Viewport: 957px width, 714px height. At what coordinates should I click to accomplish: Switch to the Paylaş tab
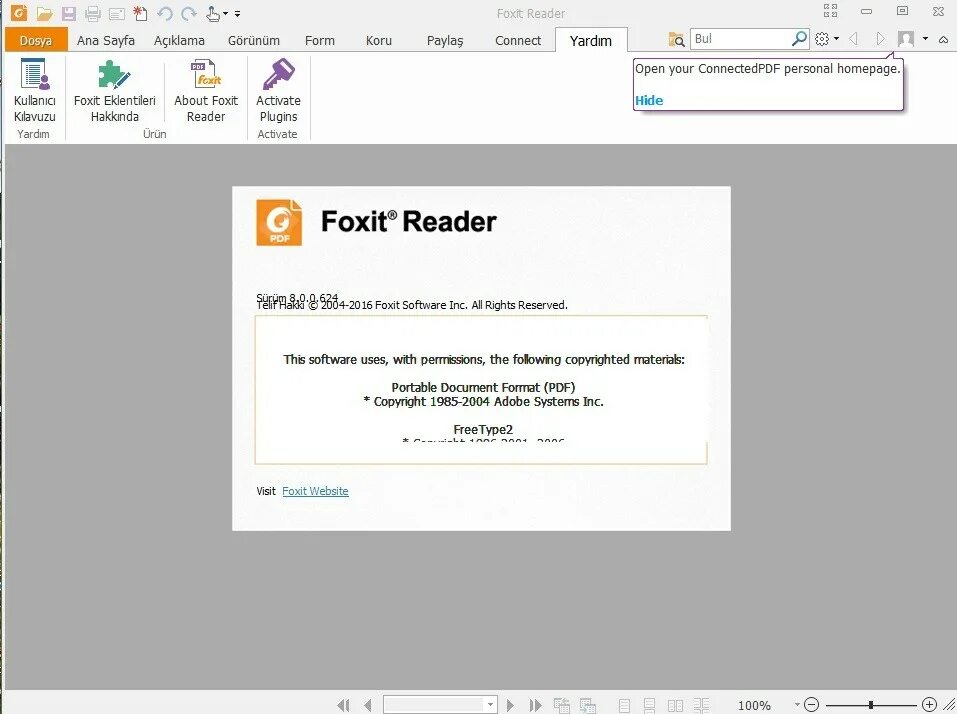(445, 40)
